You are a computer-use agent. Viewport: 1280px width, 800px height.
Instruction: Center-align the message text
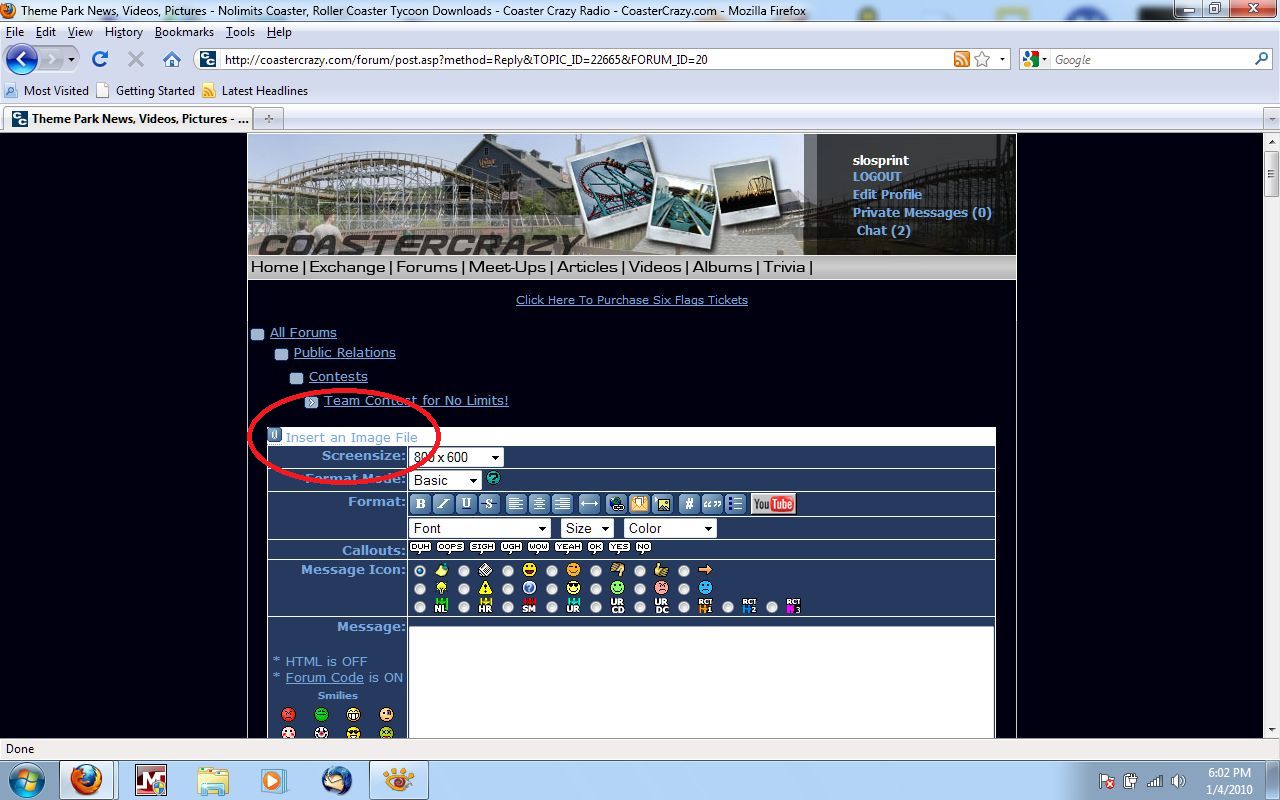click(539, 504)
